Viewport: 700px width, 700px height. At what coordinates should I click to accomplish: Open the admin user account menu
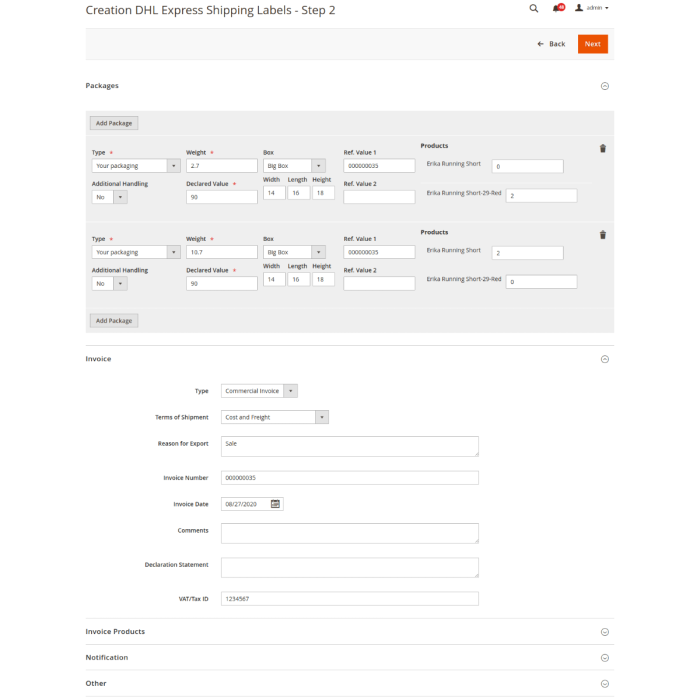point(592,8)
